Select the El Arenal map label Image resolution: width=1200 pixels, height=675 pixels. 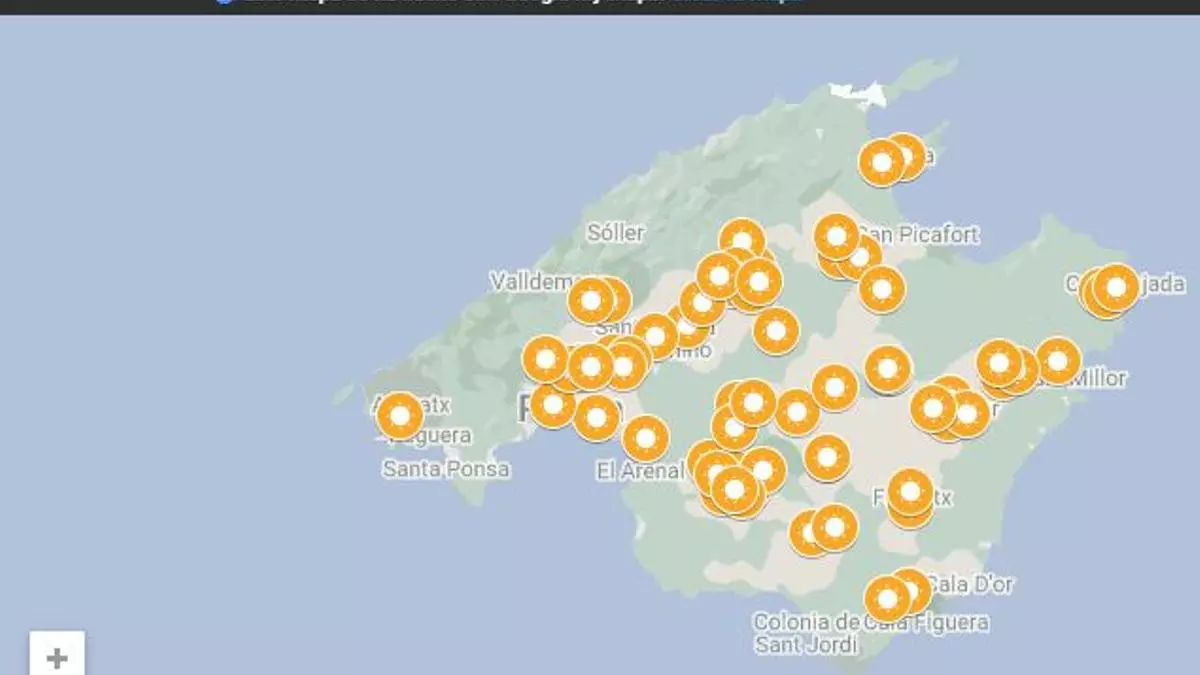638,470
